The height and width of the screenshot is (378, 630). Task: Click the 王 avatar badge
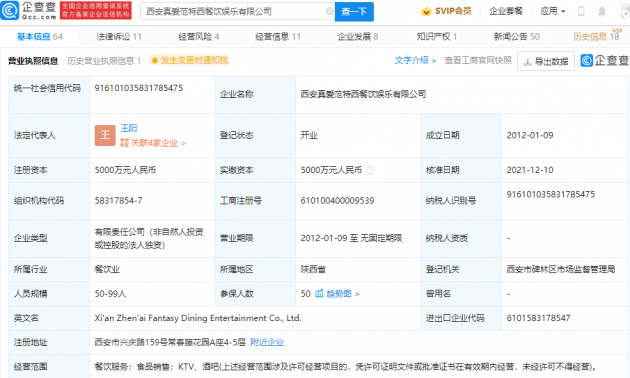[x=105, y=135]
